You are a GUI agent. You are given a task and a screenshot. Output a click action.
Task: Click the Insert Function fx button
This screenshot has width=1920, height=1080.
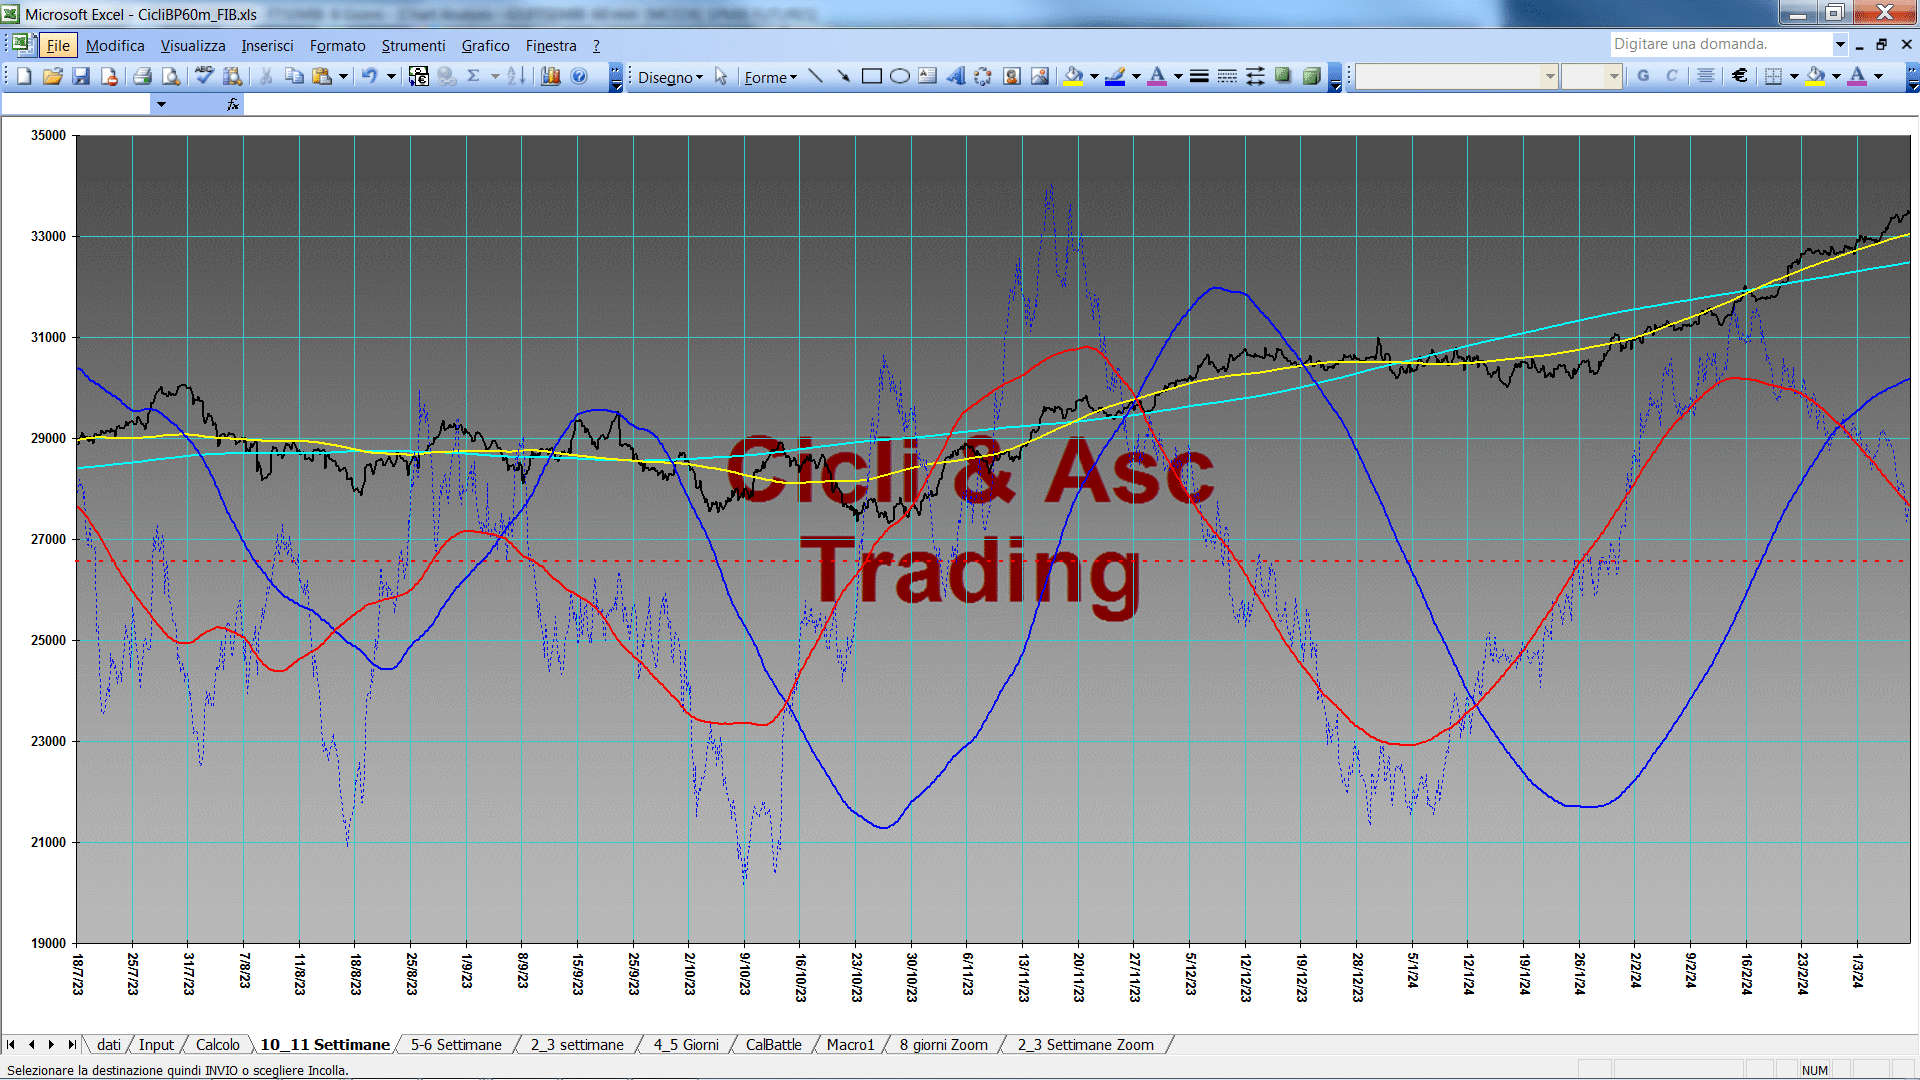point(233,104)
